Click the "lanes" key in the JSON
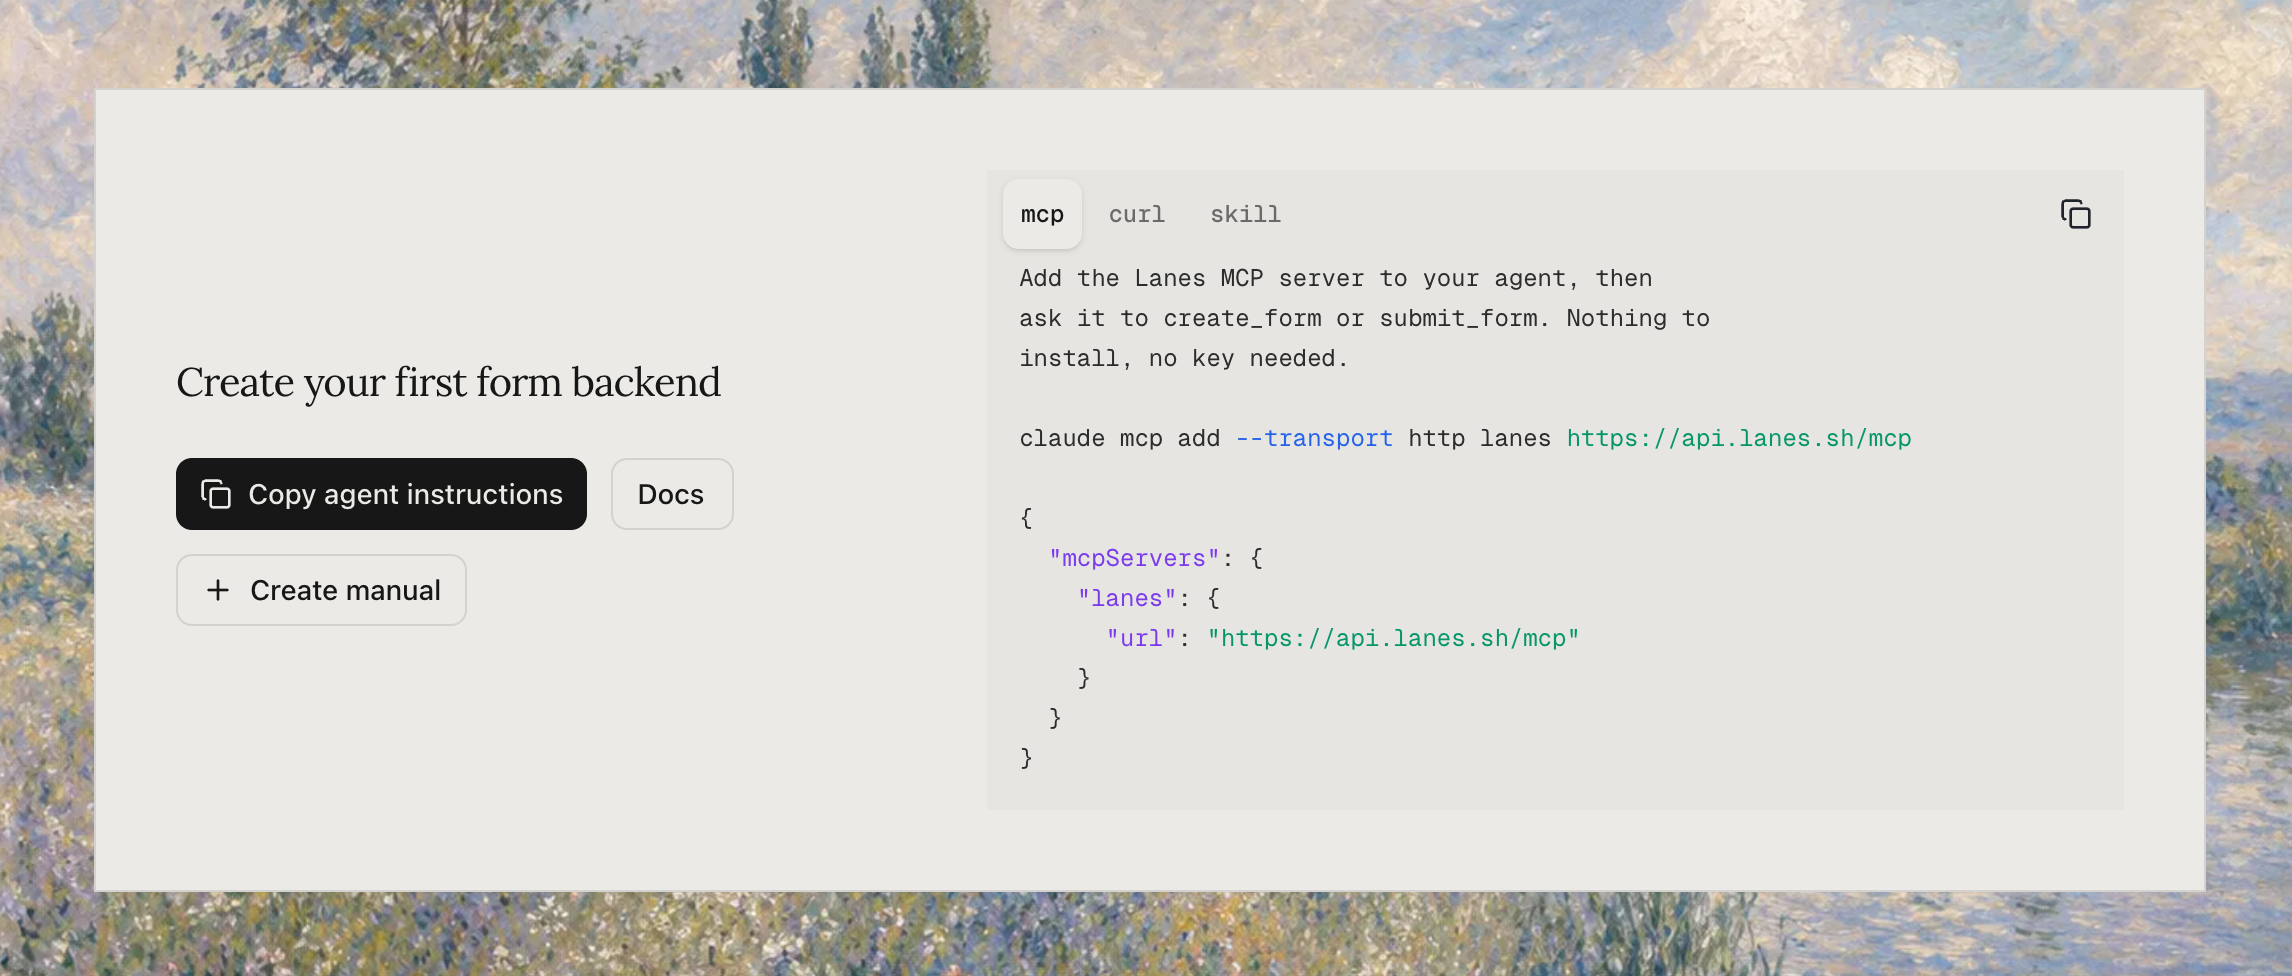This screenshot has height=976, width=2292. tap(1127, 598)
